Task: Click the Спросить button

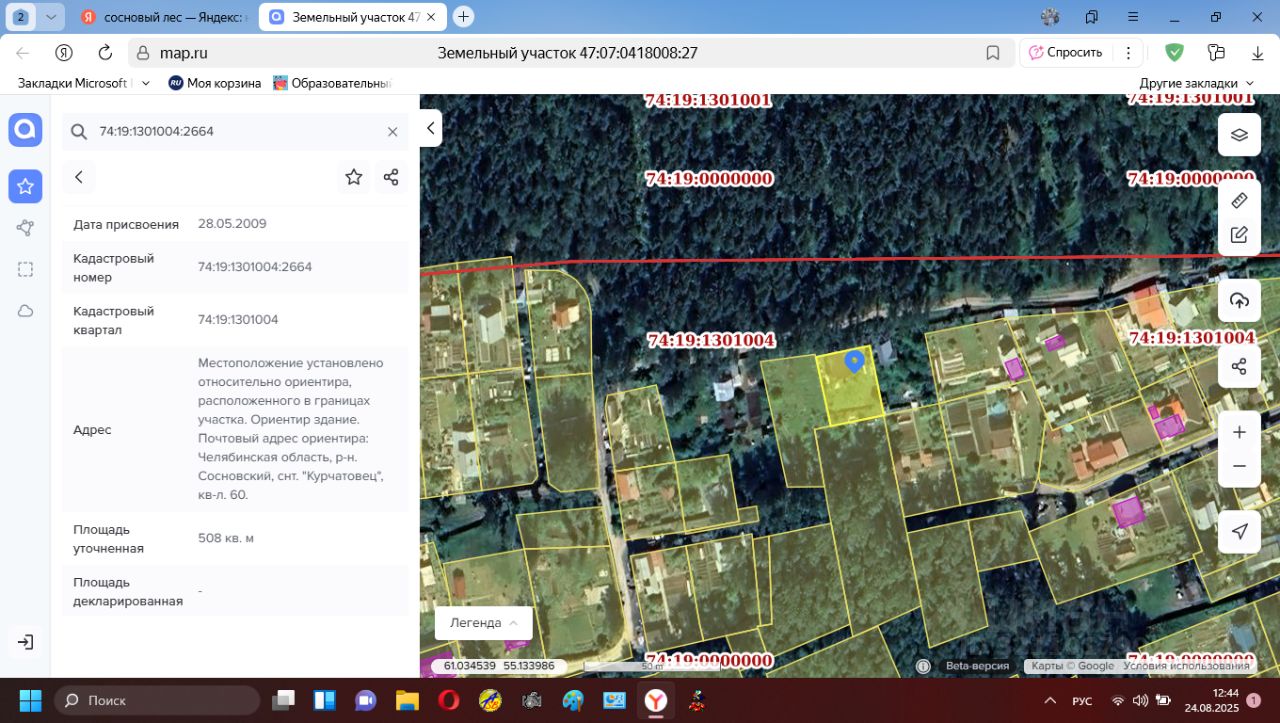Action: [x=1065, y=53]
